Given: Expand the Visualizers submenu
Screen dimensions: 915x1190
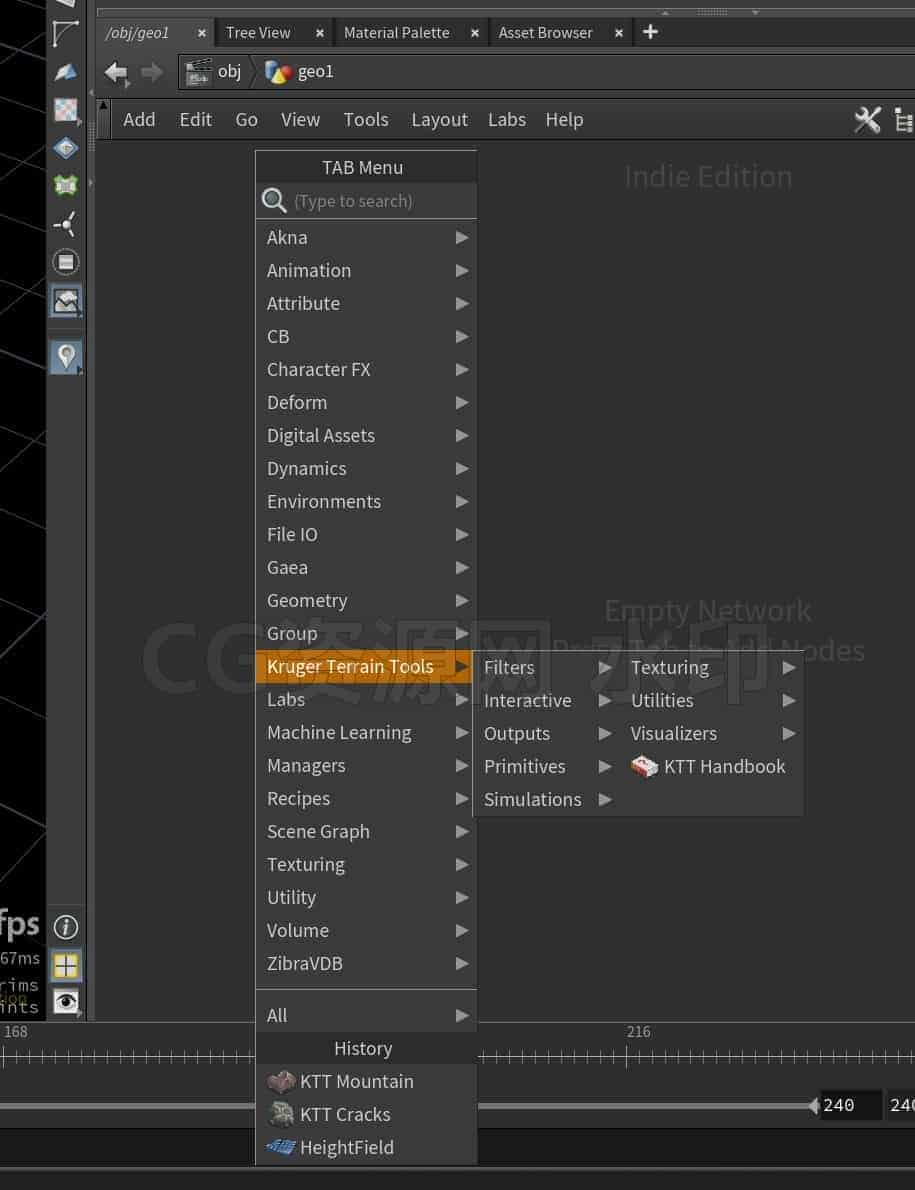Looking at the screenshot, I should pyautogui.click(x=712, y=733).
